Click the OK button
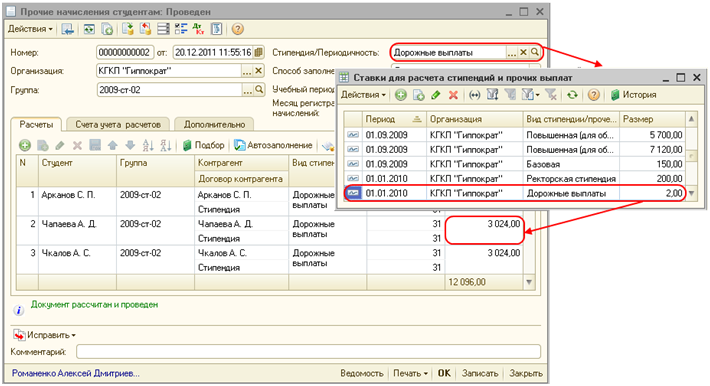 tap(444, 373)
